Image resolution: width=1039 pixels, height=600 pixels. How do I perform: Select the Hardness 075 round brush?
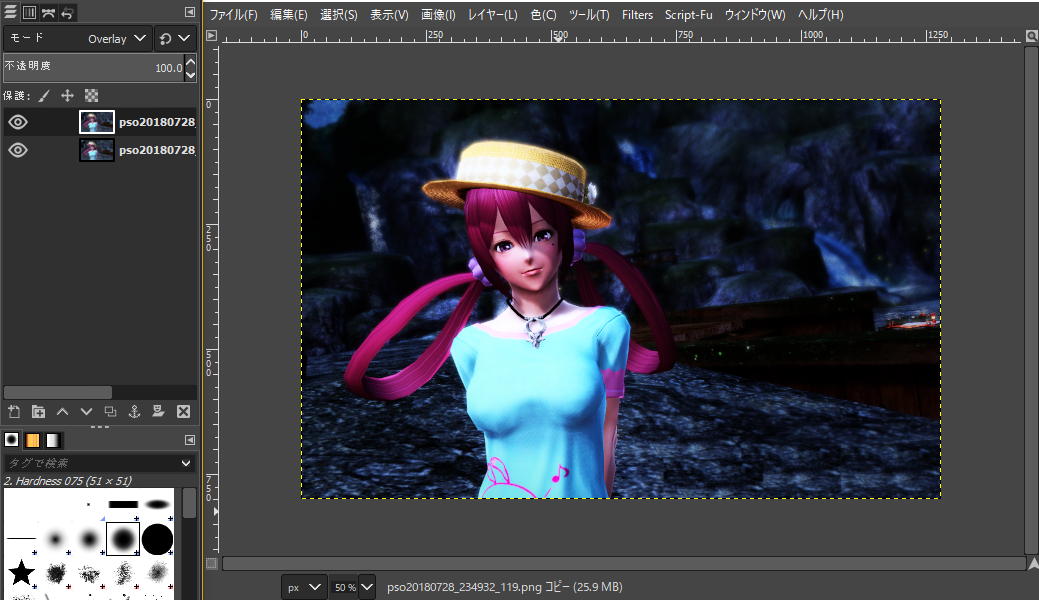123,538
